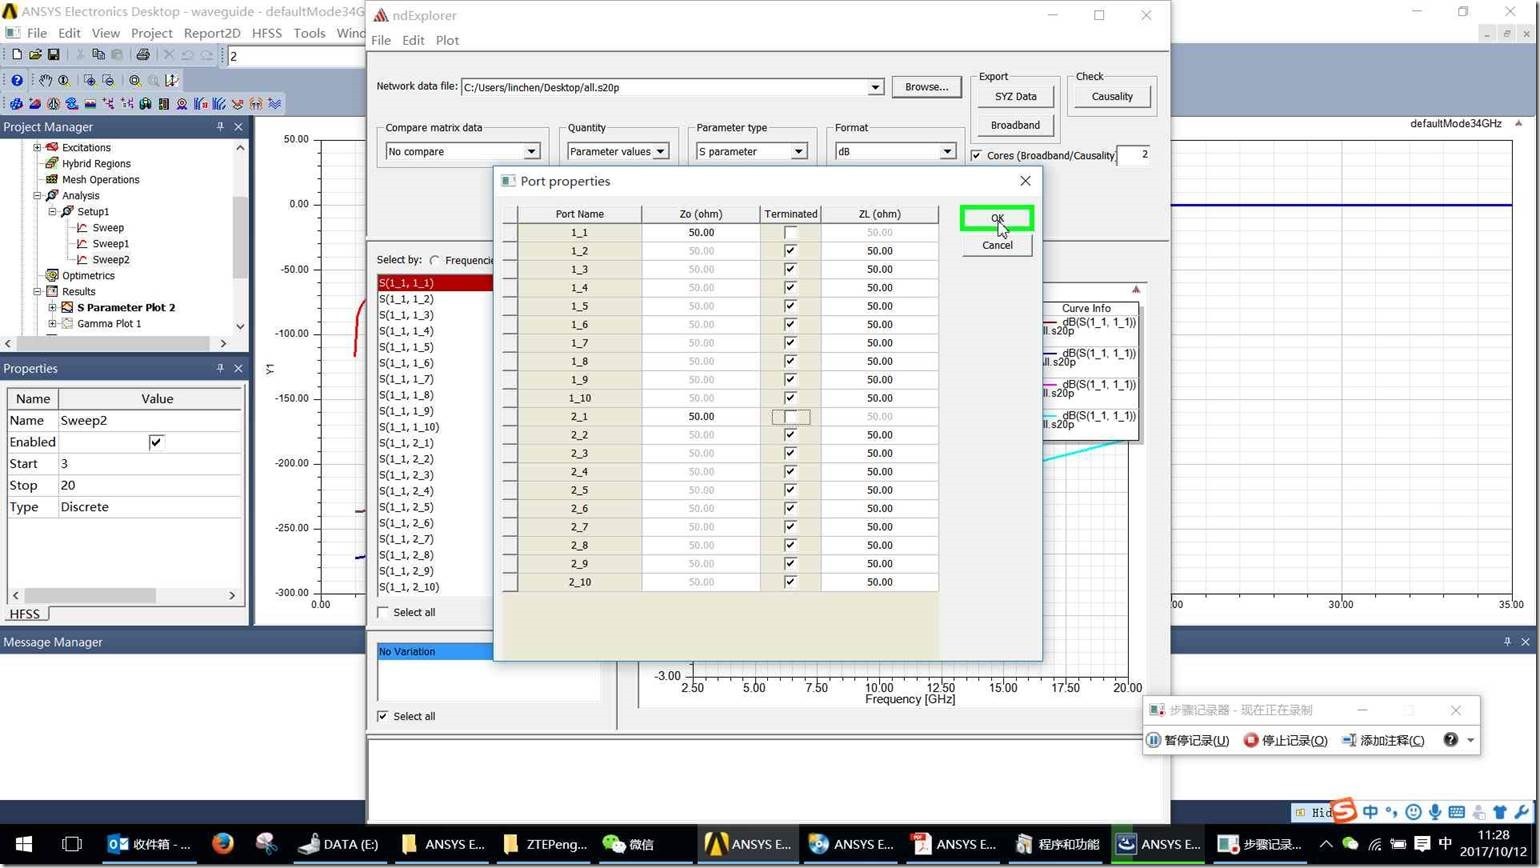Toggle Terminated checkbox for port 1_1
The image size is (1540, 868).
click(791, 232)
